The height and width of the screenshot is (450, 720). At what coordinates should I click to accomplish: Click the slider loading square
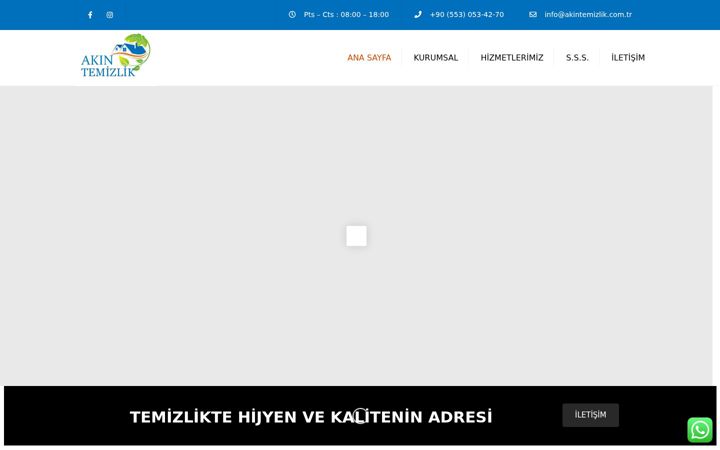[x=356, y=236]
